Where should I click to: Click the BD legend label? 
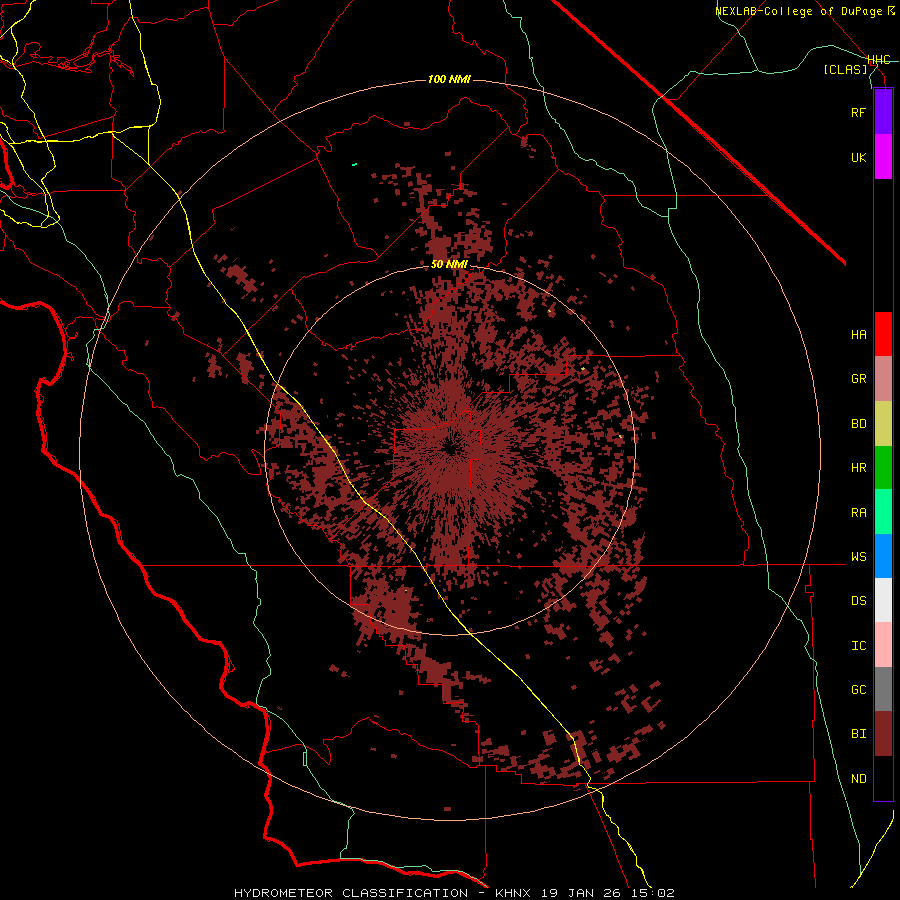(x=858, y=424)
